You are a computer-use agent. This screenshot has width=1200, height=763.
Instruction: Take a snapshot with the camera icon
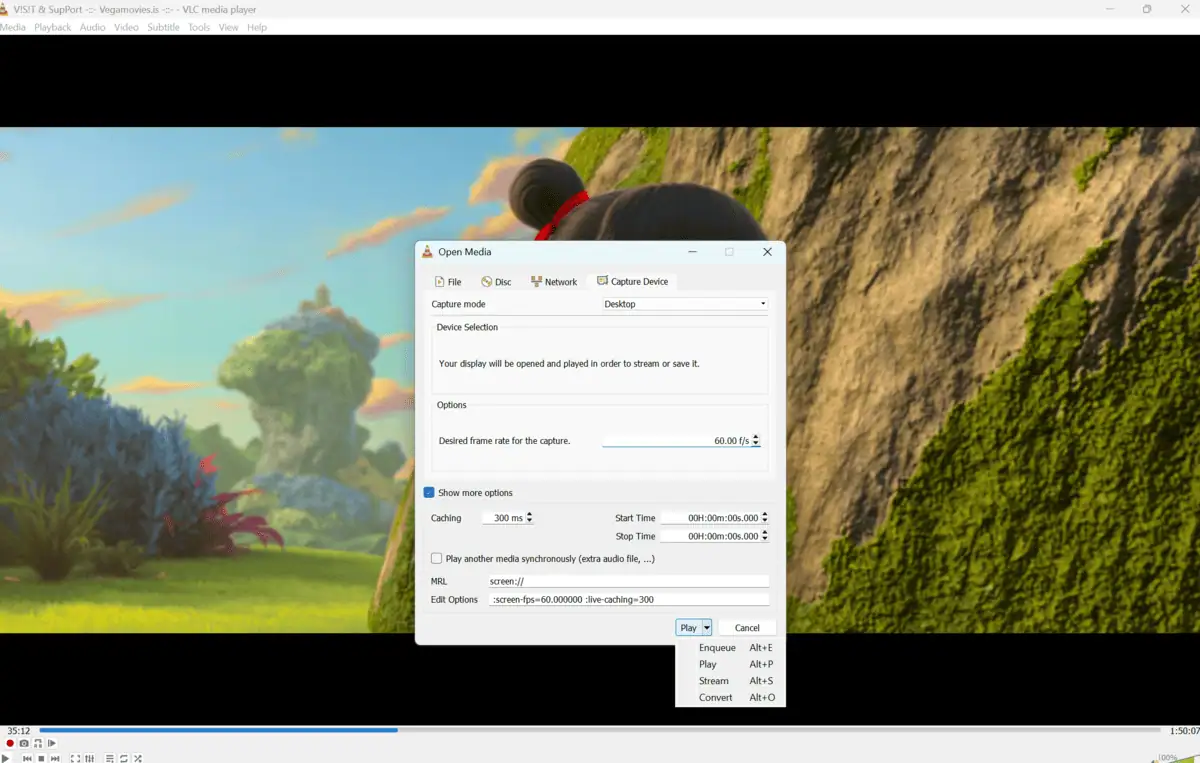pyautogui.click(x=24, y=744)
